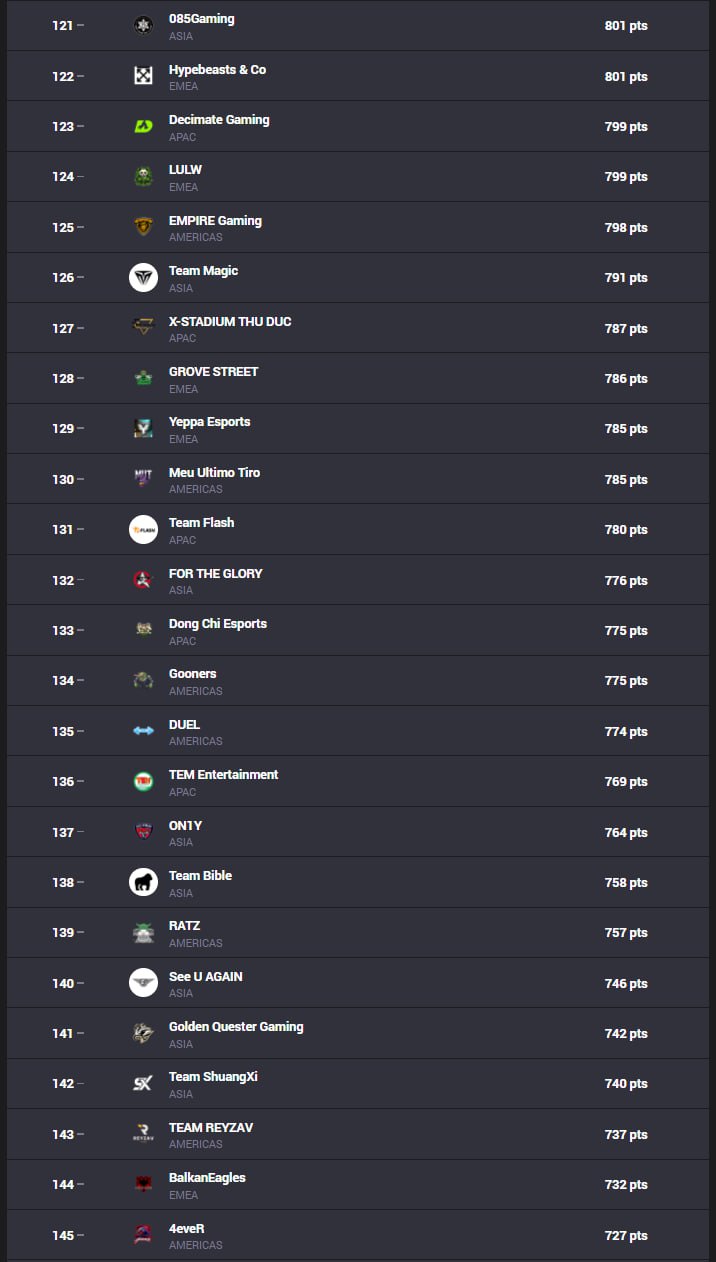Select BalkanEagles' 732 pts score

click(x=626, y=1185)
